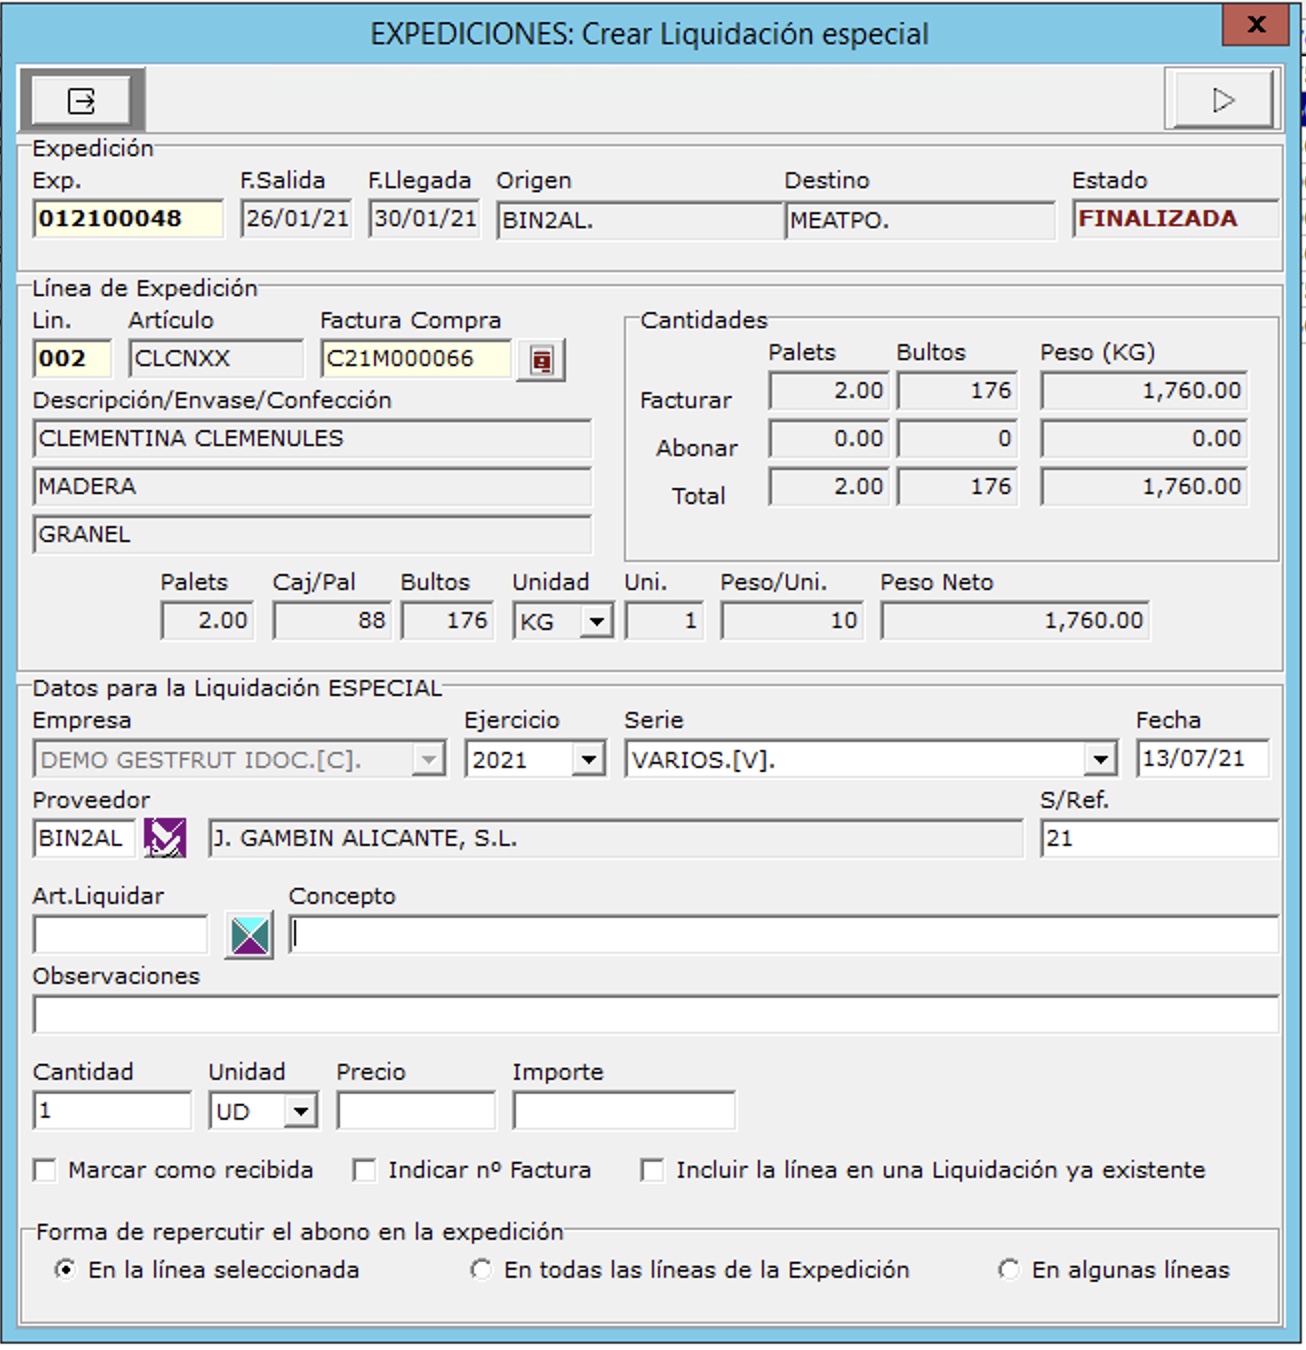
Task: Enable Marcar como recibida checkbox
Action: point(45,1170)
